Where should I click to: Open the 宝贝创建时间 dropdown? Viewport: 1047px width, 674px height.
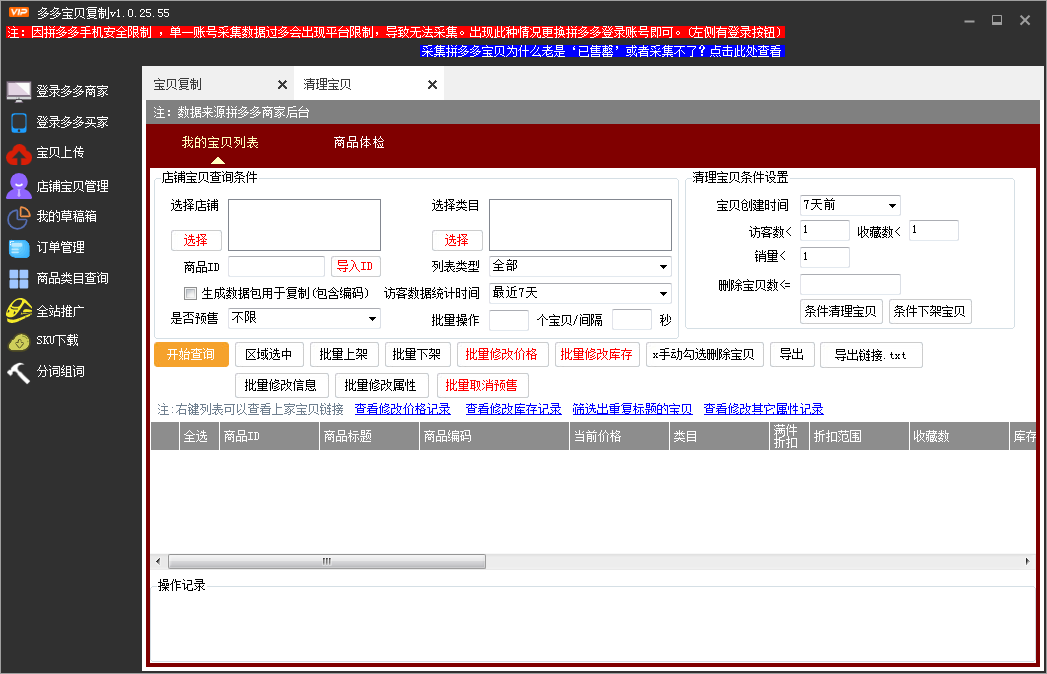(x=850, y=205)
